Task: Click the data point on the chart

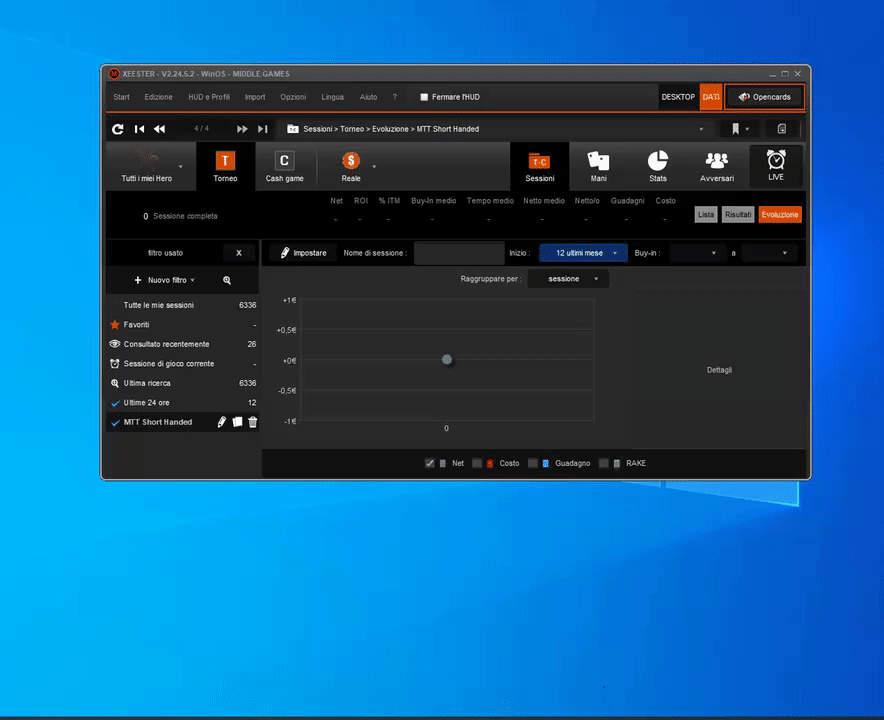Action: pos(447,359)
